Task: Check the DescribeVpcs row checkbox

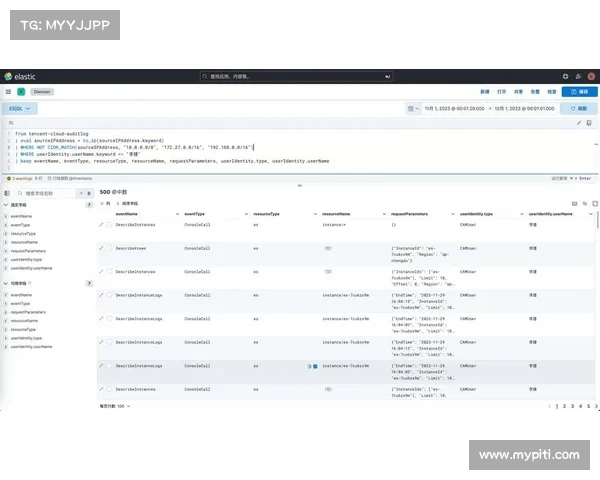Action: click(x=109, y=247)
